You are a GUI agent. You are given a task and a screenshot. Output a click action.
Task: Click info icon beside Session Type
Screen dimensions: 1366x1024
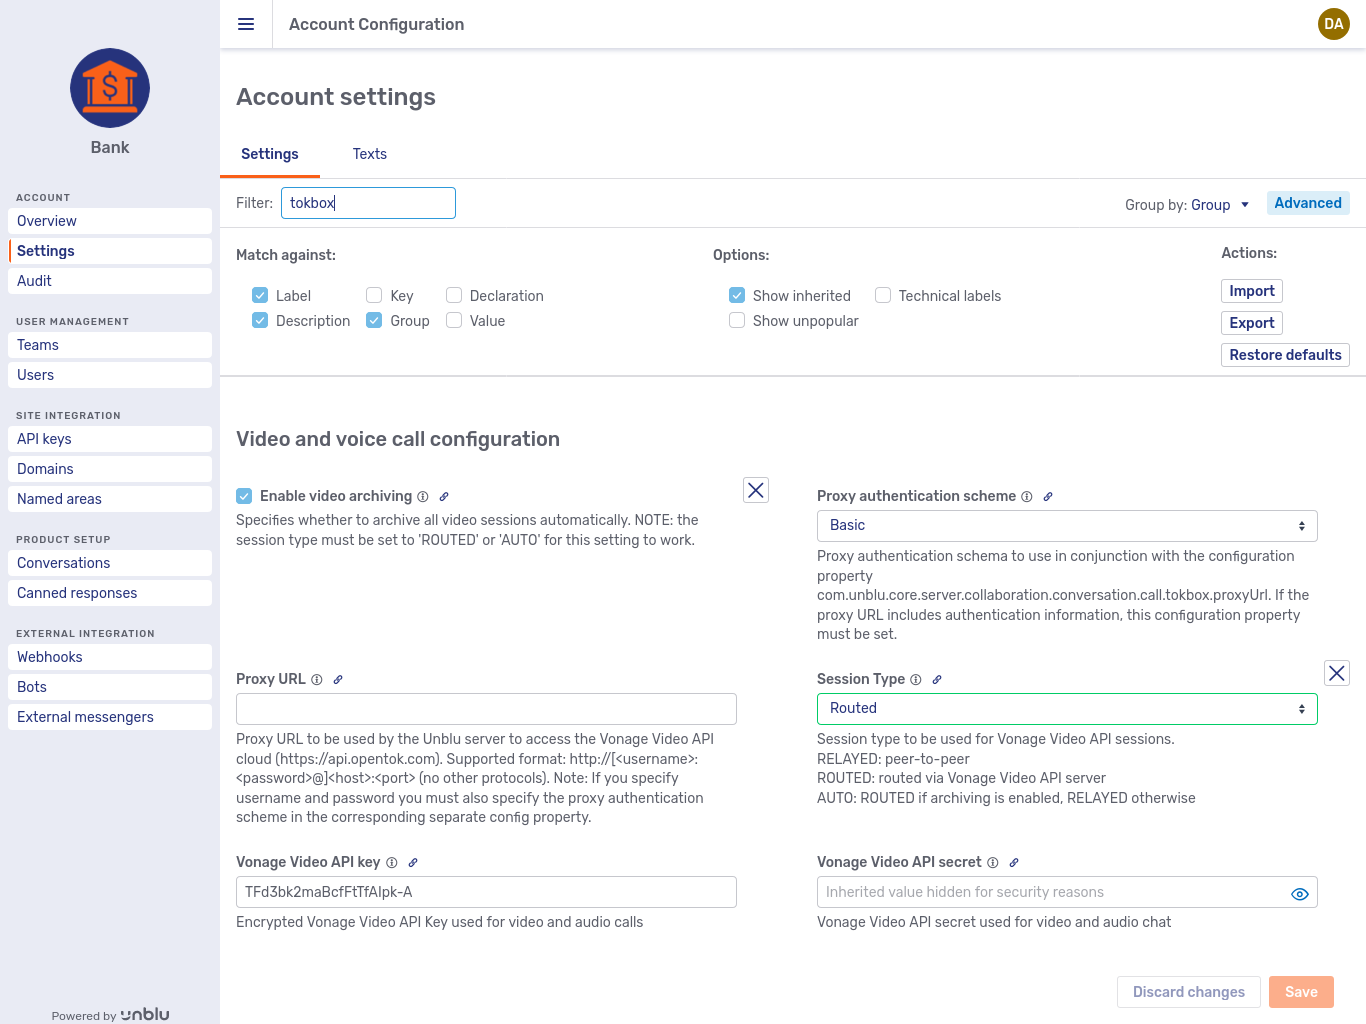(x=916, y=680)
